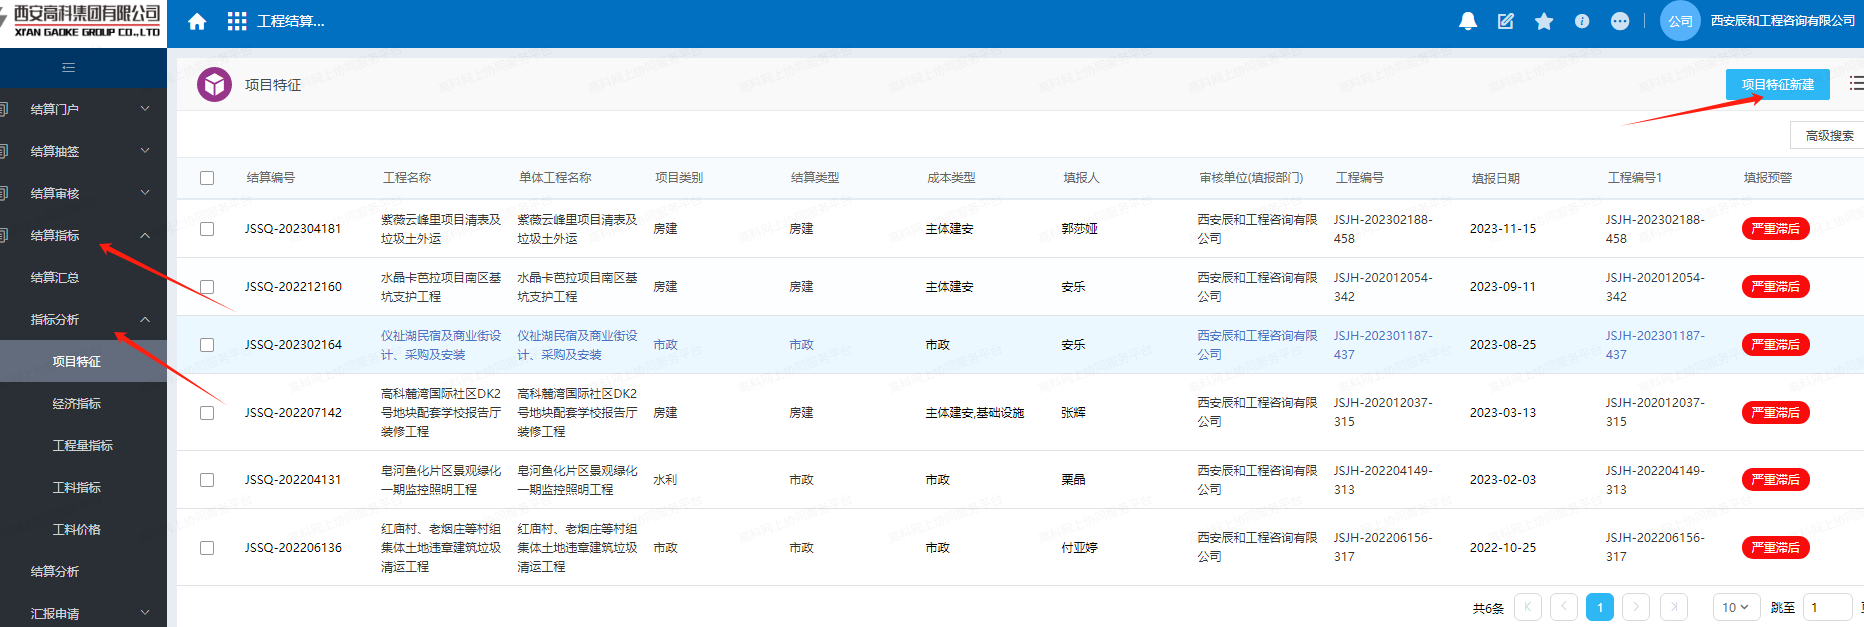Click the 结算编号 column header
The width and height of the screenshot is (1864, 627).
271,178
